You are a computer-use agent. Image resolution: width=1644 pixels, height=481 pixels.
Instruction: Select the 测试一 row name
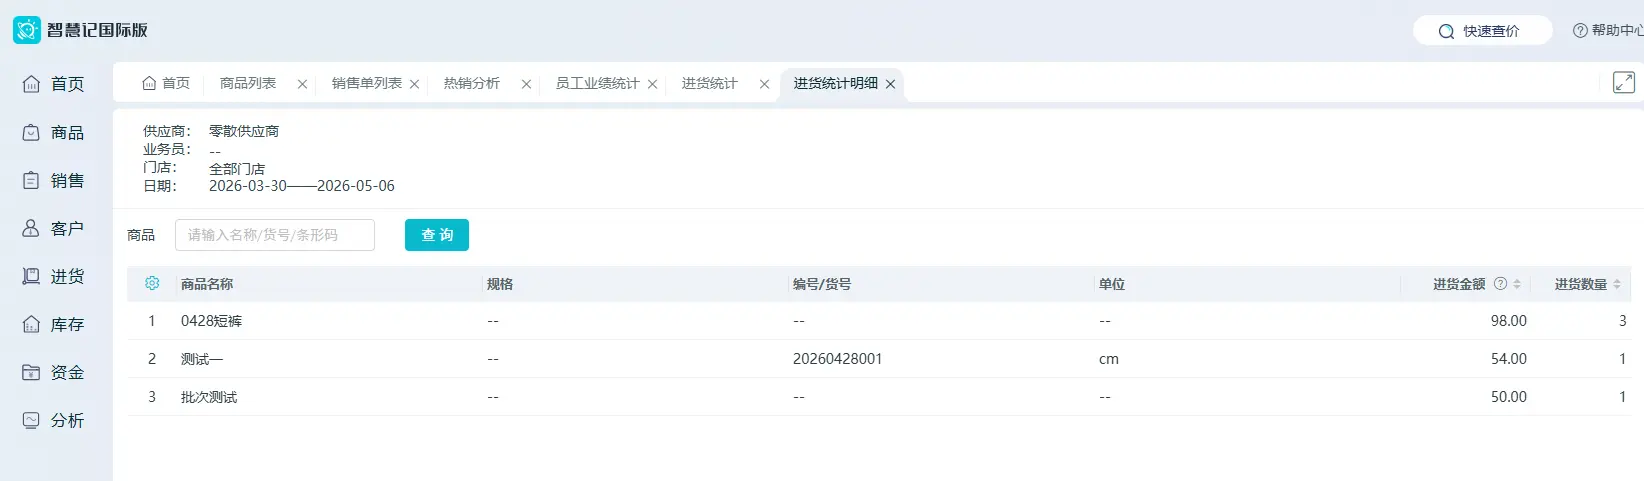202,359
